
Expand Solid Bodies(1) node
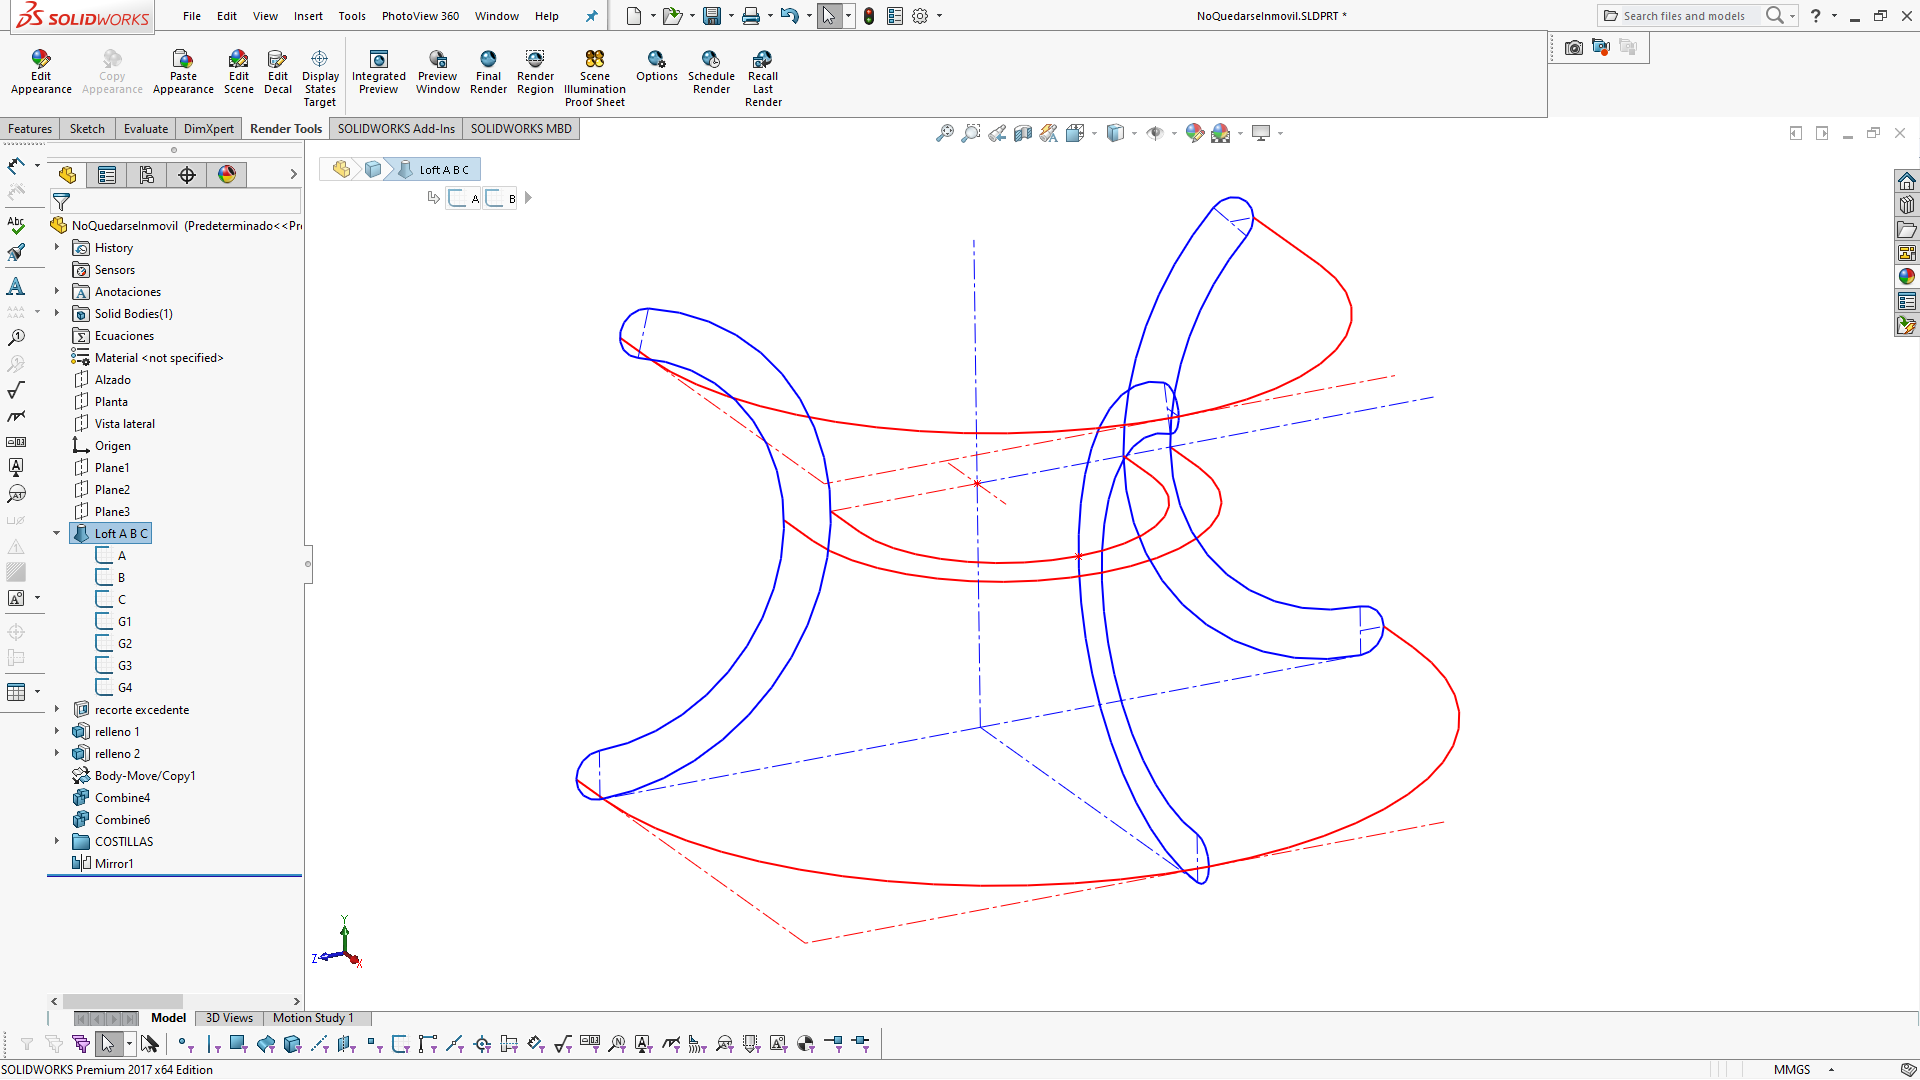[57, 313]
